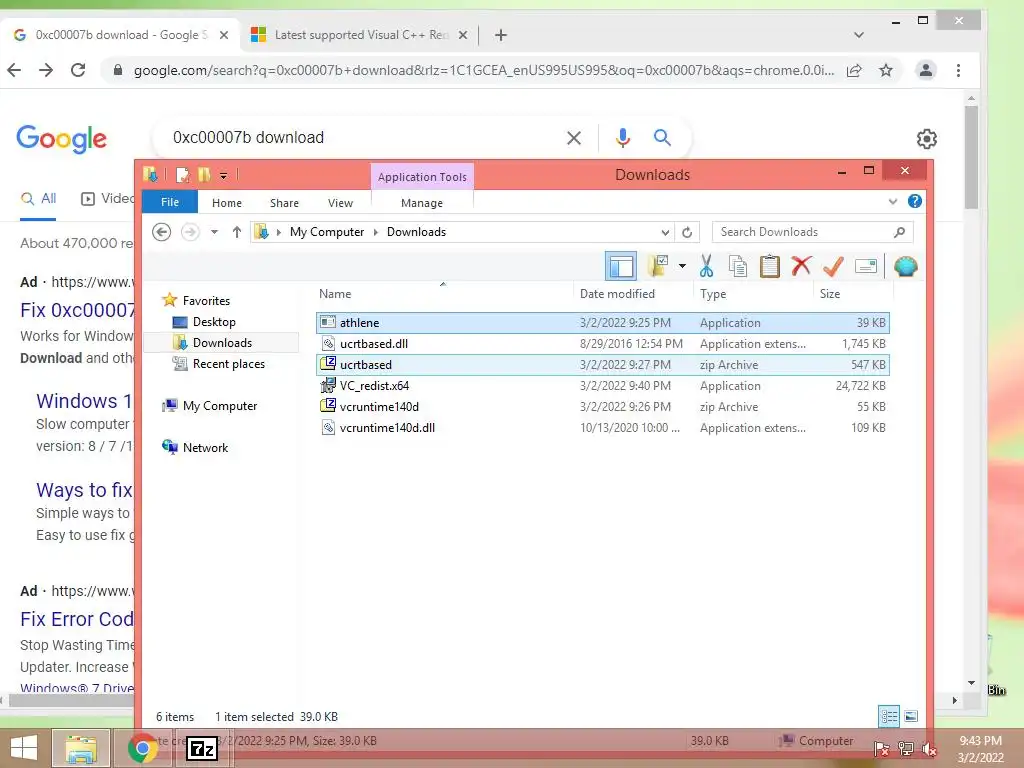This screenshot has width=1024, height=768.
Task: Open the Manage ribbon tab
Action: pyautogui.click(x=422, y=203)
